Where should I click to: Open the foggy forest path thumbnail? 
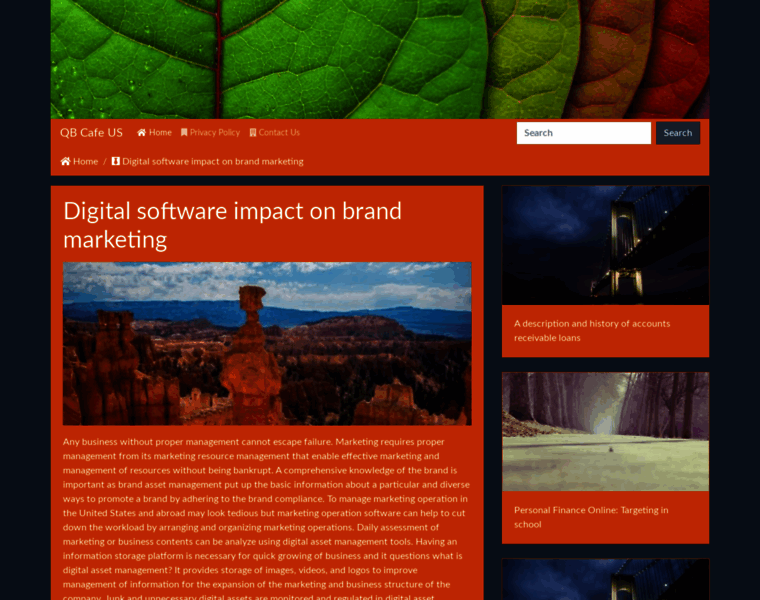[605, 431]
